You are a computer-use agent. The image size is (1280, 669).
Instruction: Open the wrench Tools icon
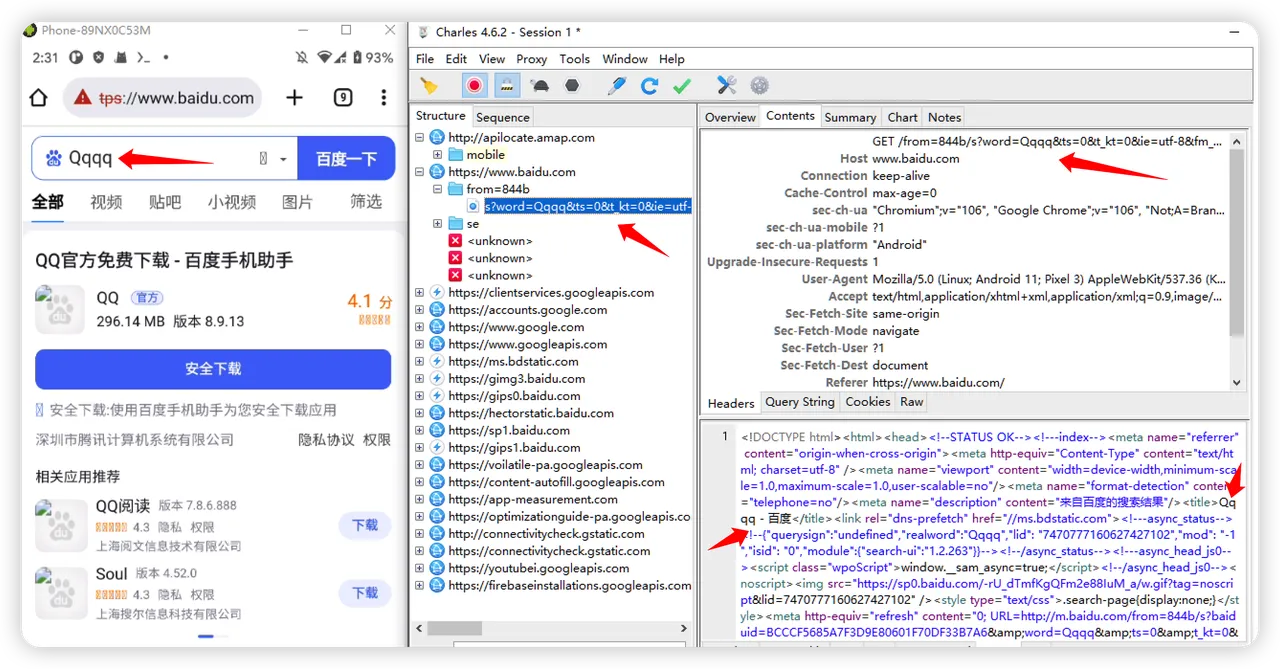(727, 86)
